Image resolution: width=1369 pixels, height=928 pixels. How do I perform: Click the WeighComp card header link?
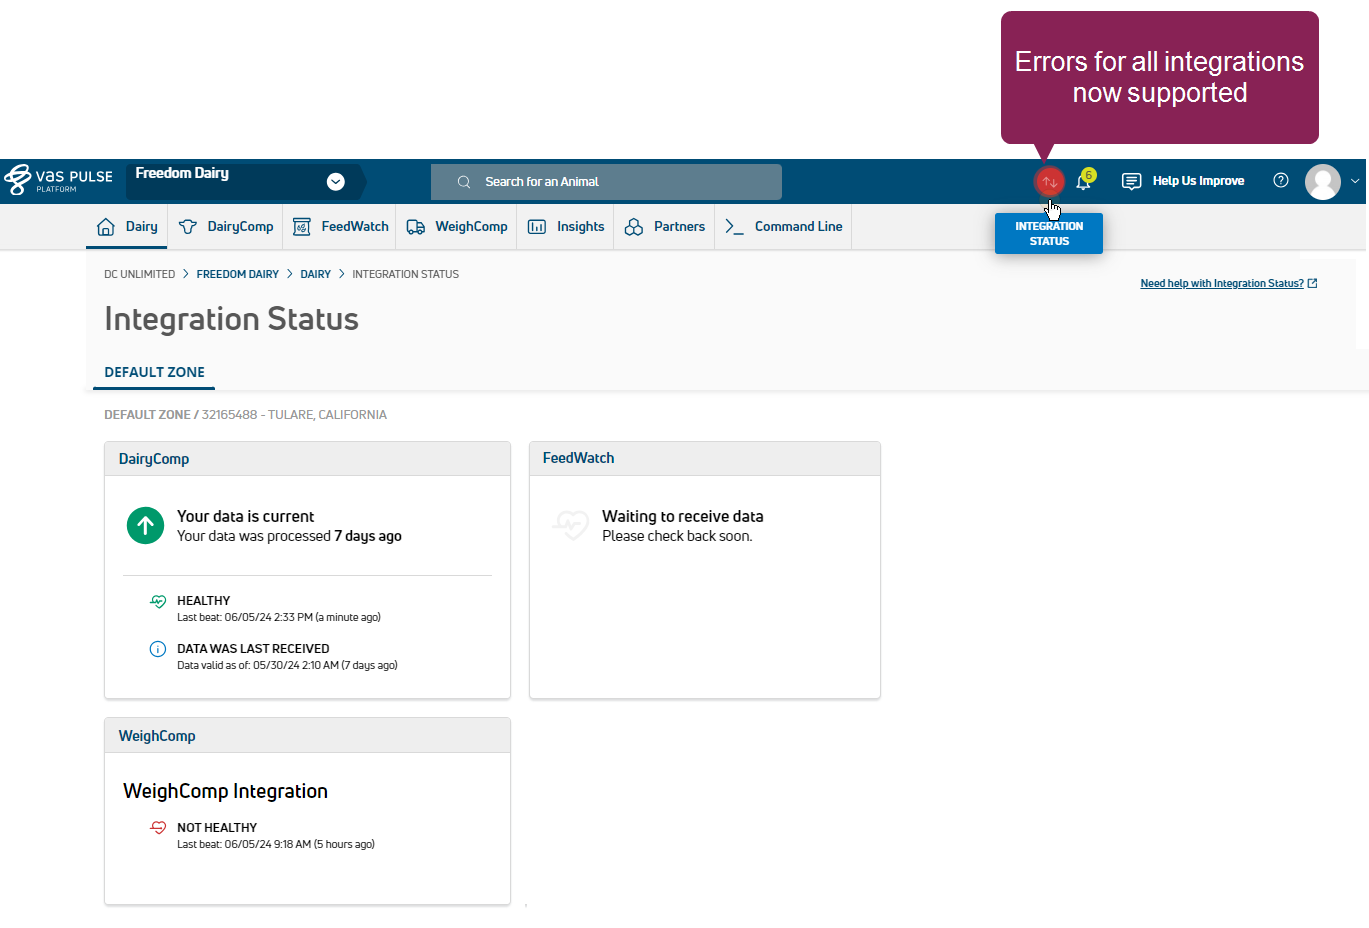[x=157, y=736]
